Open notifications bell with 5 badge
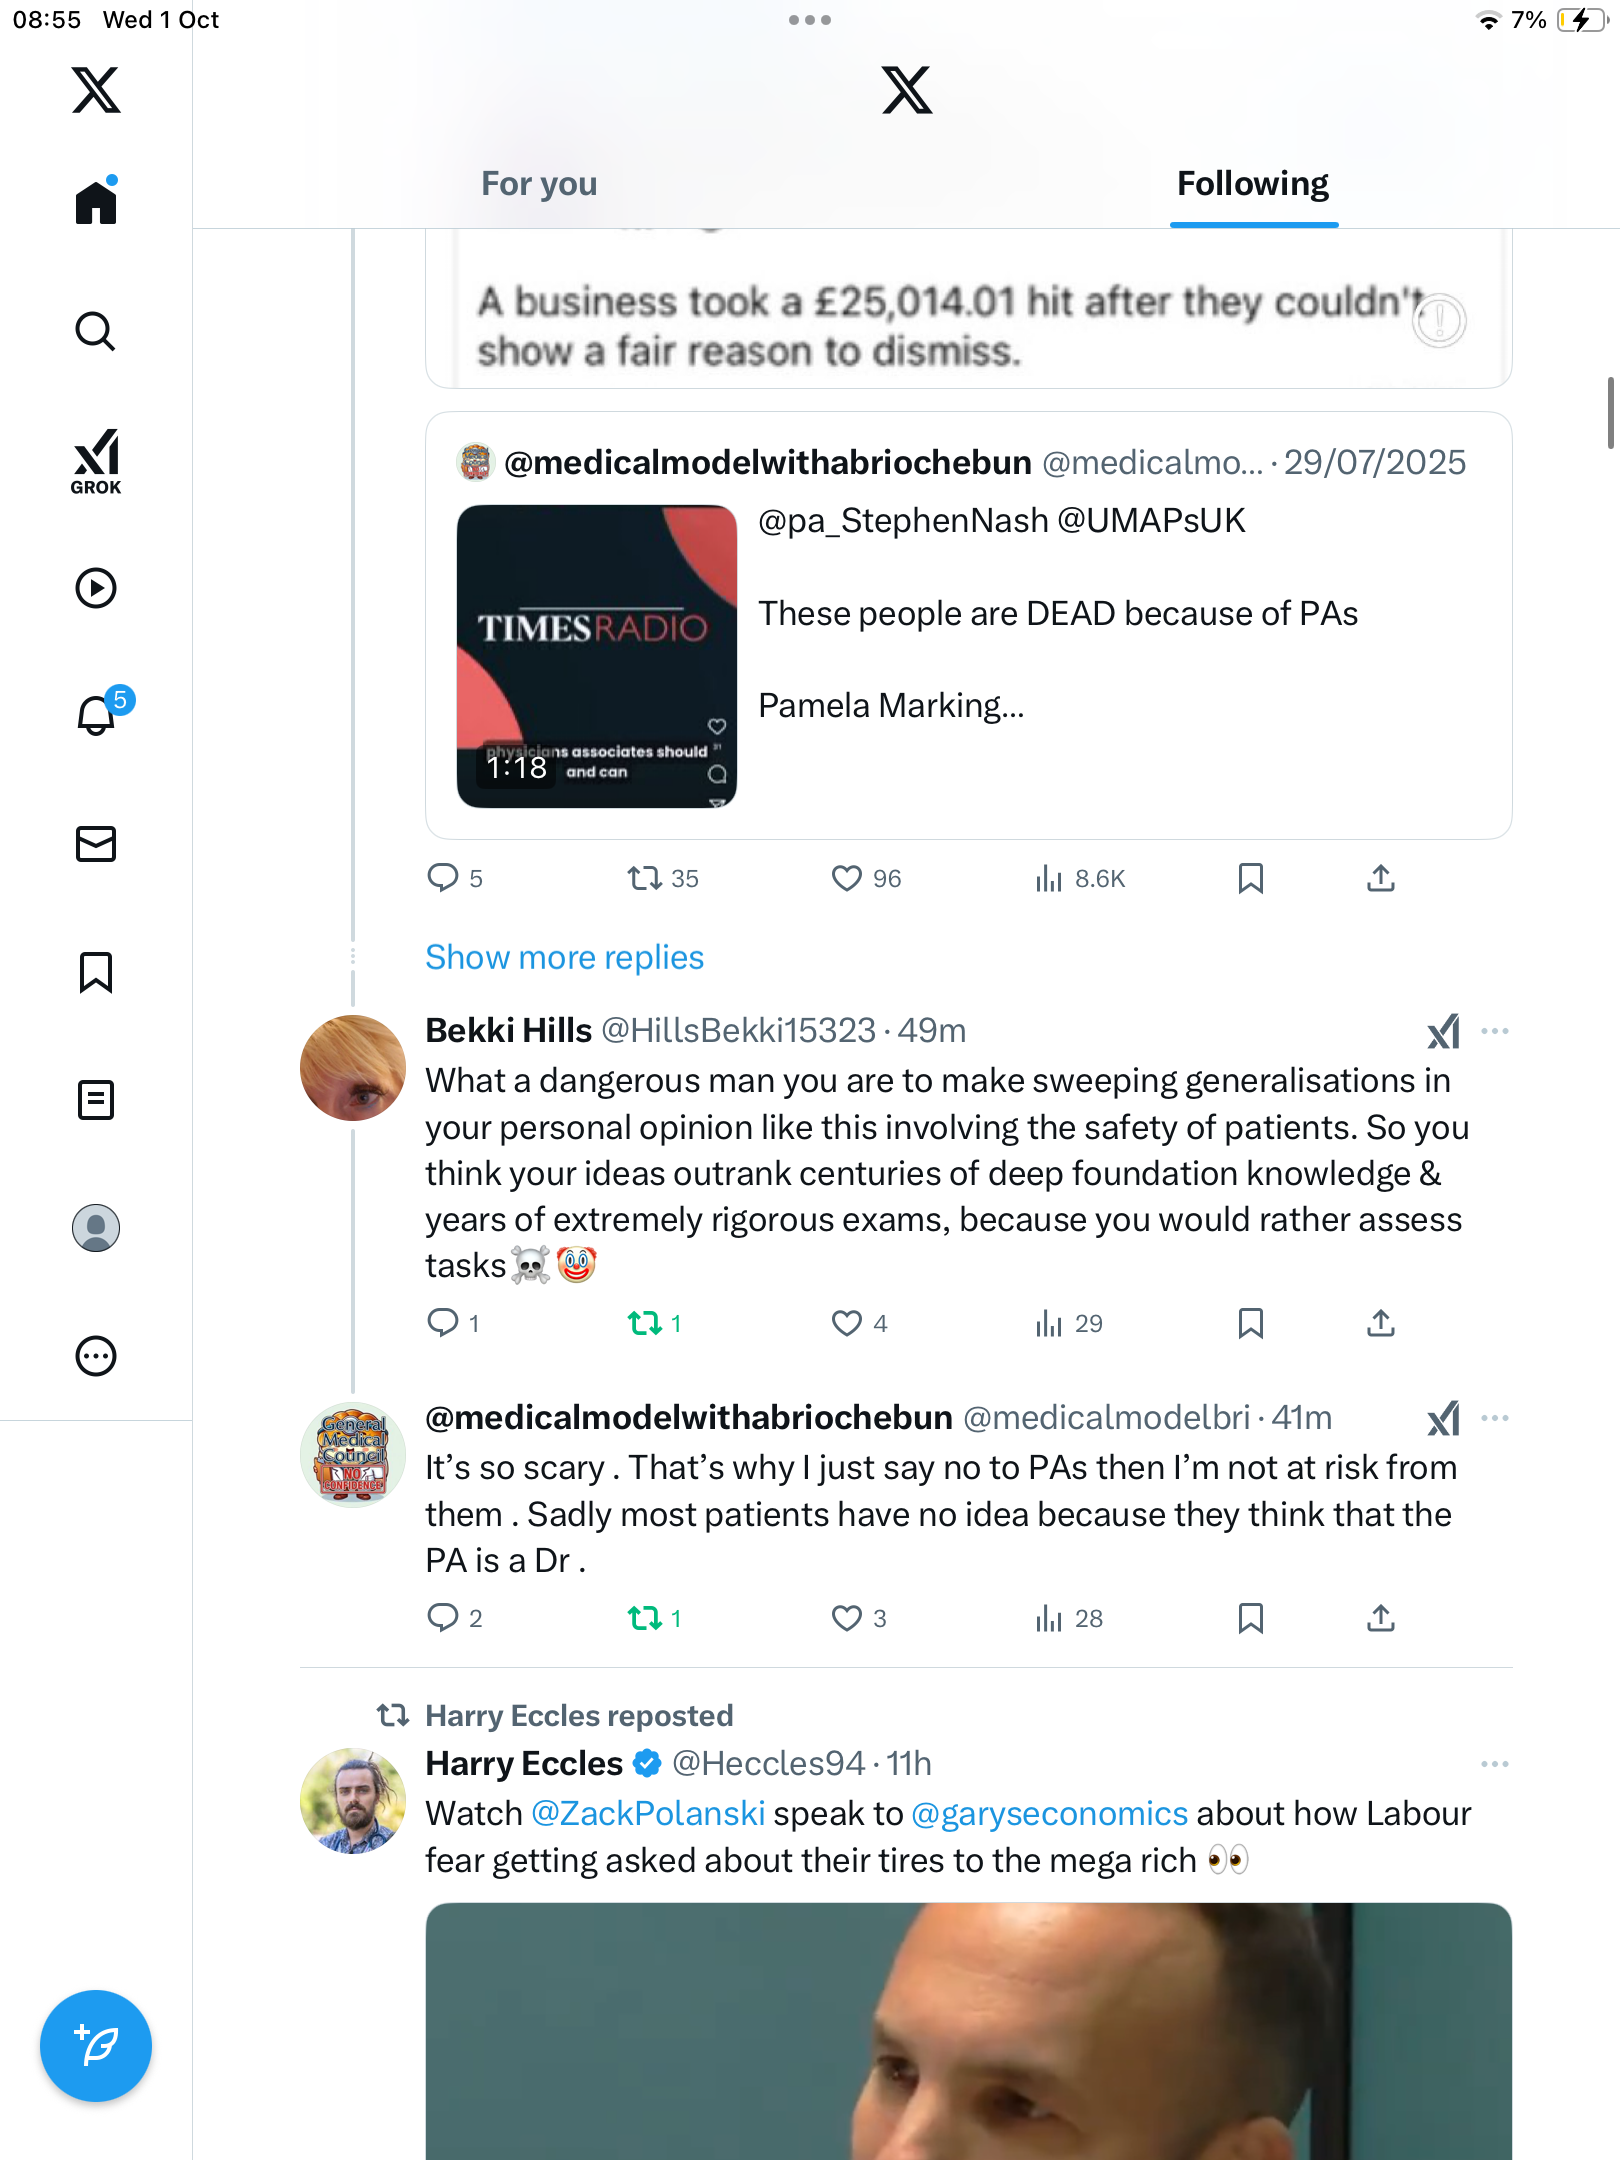The image size is (1620, 2160). click(97, 715)
